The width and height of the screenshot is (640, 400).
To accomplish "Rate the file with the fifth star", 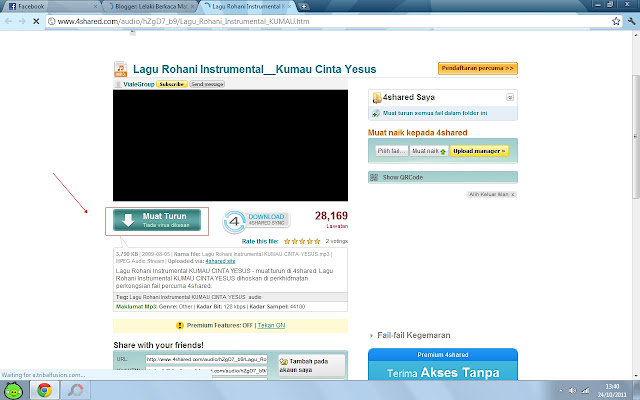I will pos(317,241).
